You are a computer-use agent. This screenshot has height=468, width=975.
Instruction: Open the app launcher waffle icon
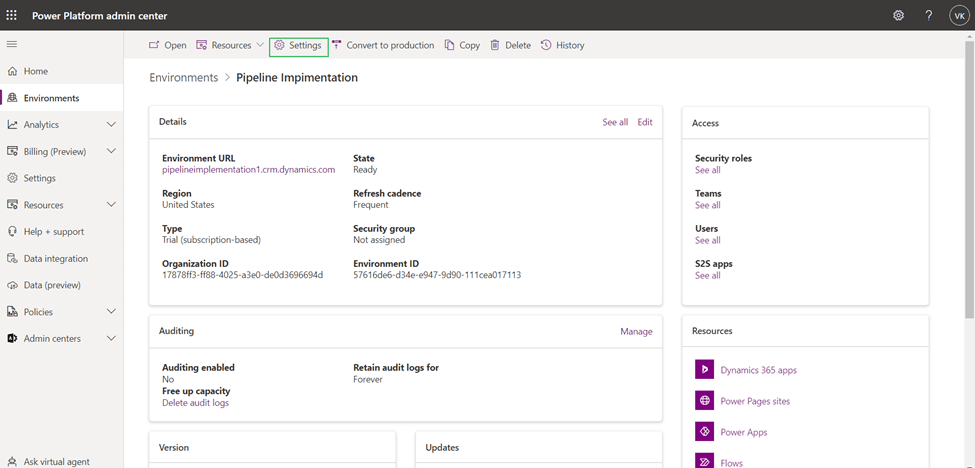(12, 16)
